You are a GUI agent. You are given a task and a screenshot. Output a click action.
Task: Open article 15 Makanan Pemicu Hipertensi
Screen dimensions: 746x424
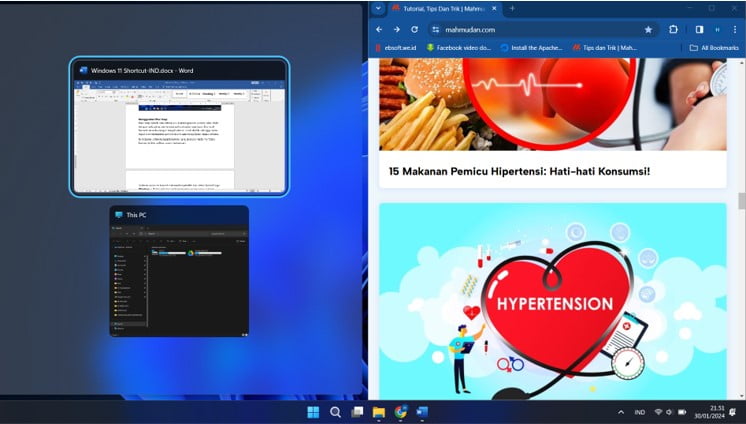coord(519,171)
